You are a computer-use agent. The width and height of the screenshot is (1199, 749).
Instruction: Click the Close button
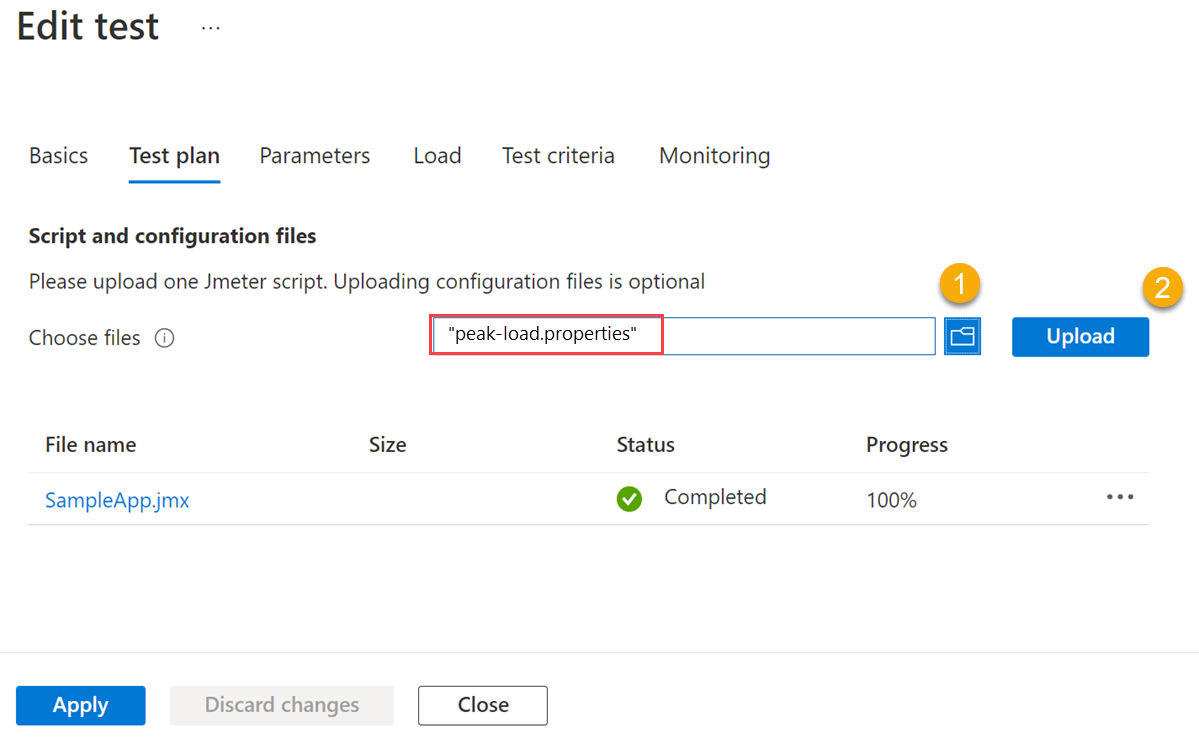click(x=482, y=705)
